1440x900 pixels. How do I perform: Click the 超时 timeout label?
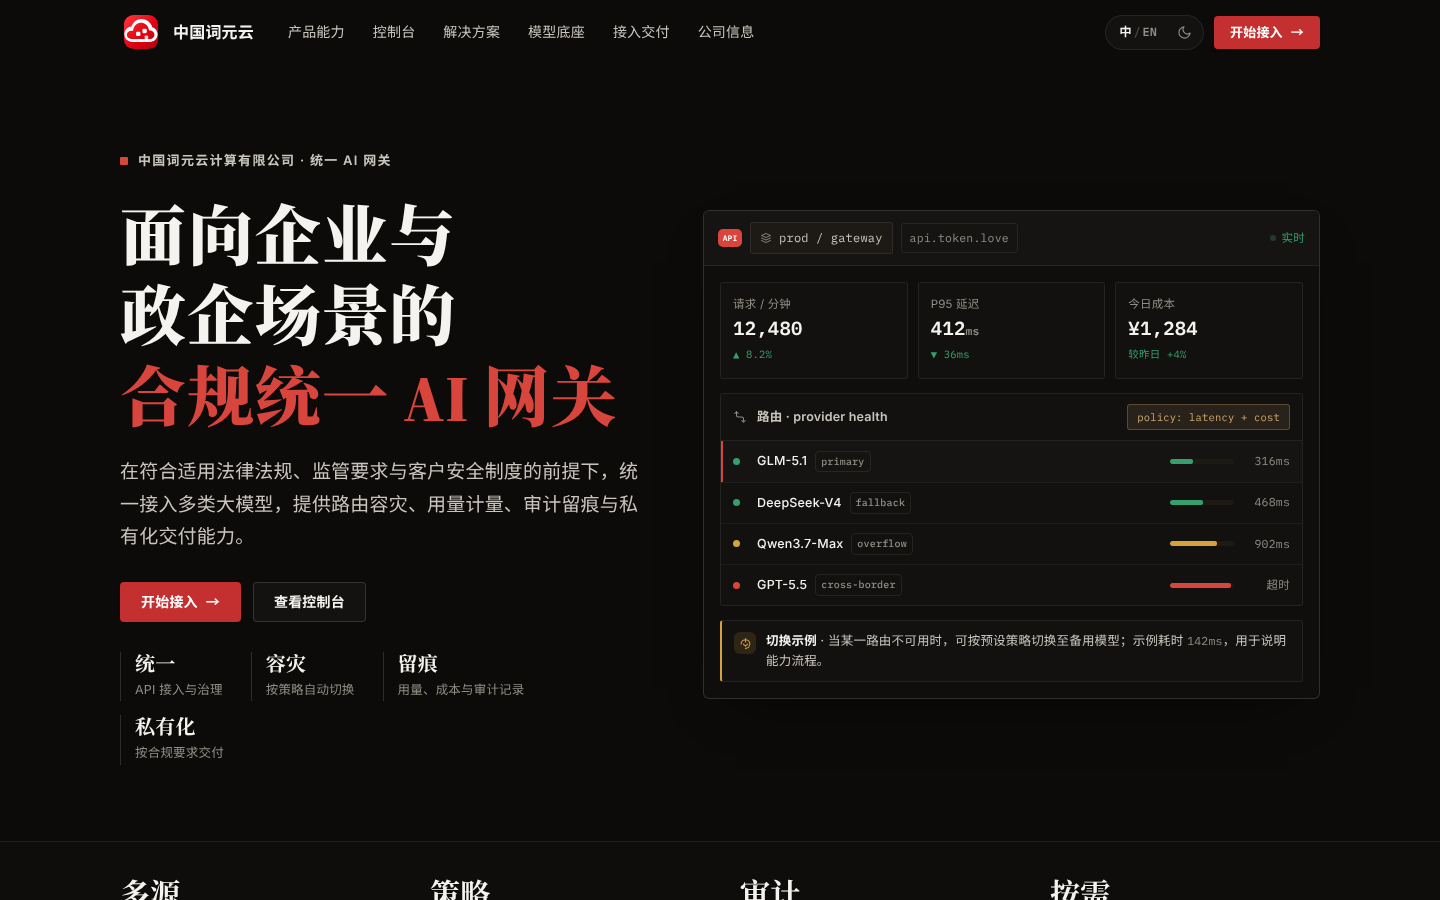point(1278,585)
